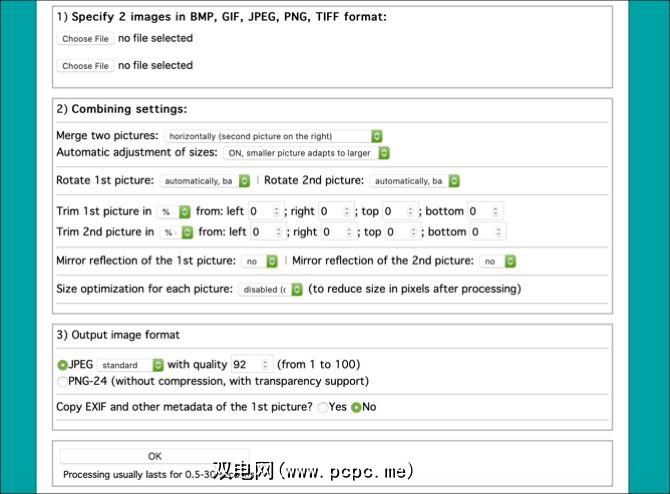Select the JPEG output format radio

63,365
